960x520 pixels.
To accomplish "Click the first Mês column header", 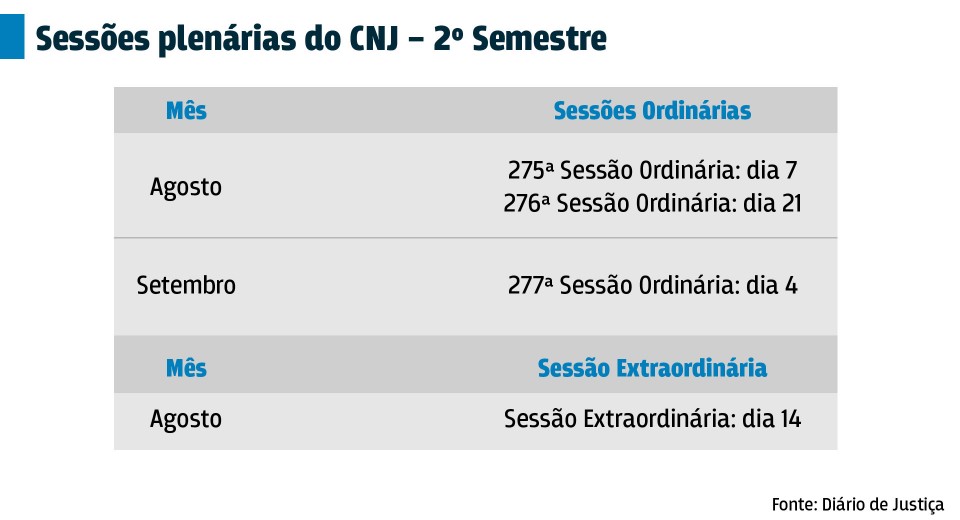I will point(186,111).
